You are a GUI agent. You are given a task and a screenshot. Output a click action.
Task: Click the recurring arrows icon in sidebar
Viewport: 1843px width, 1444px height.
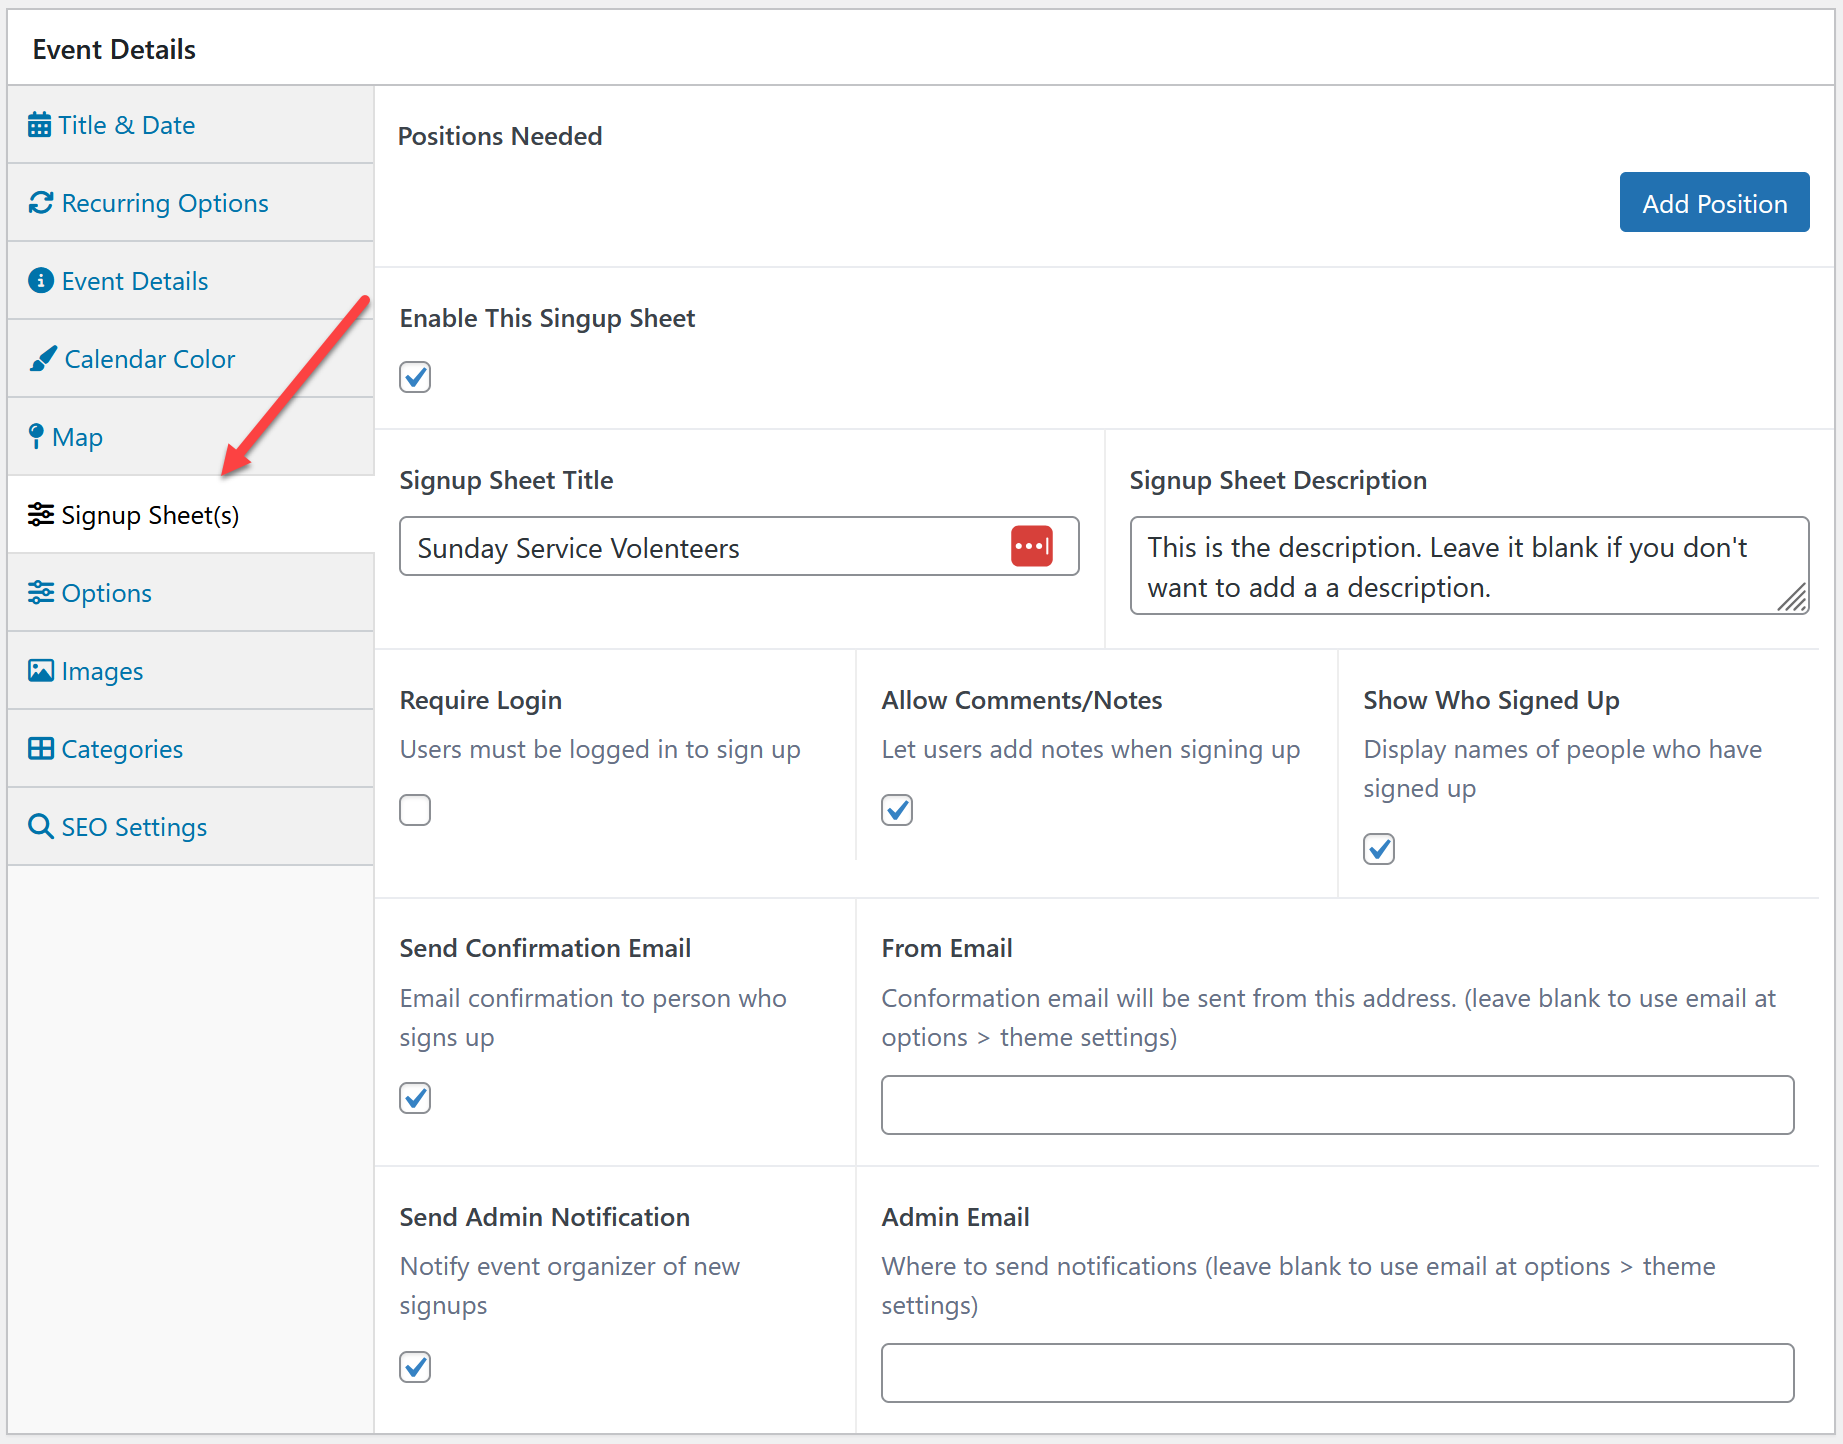tap(41, 203)
